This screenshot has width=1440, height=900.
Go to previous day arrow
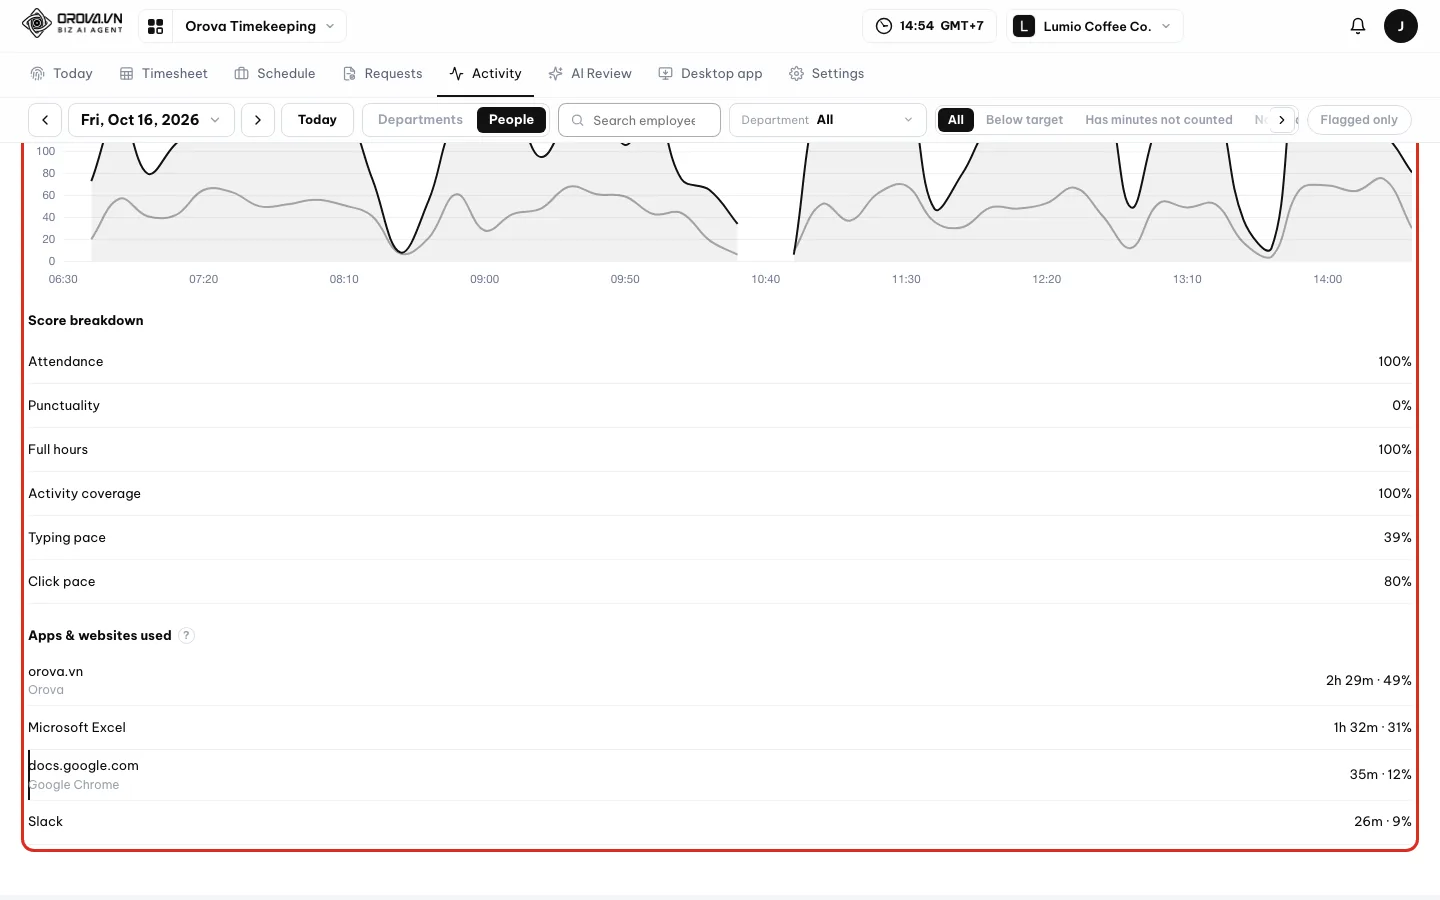pos(45,120)
